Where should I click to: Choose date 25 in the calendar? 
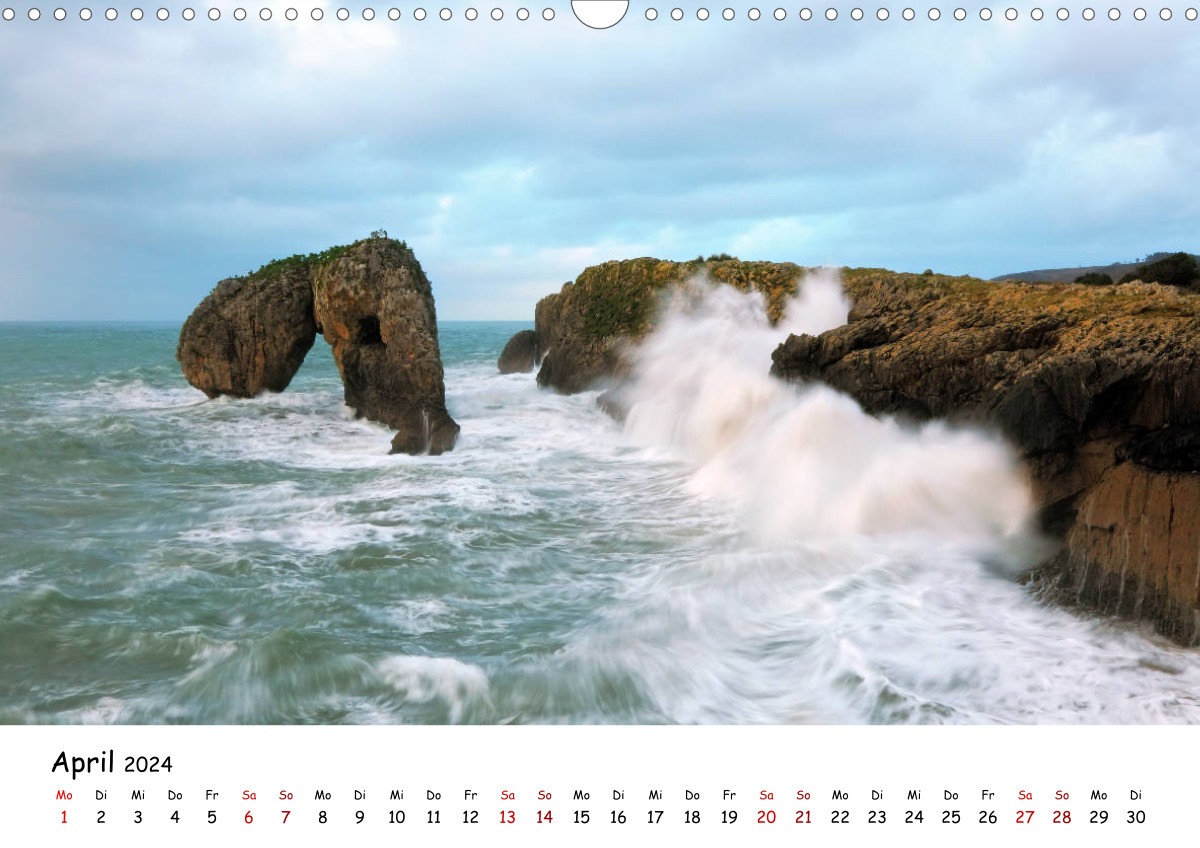tap(952, 817)
